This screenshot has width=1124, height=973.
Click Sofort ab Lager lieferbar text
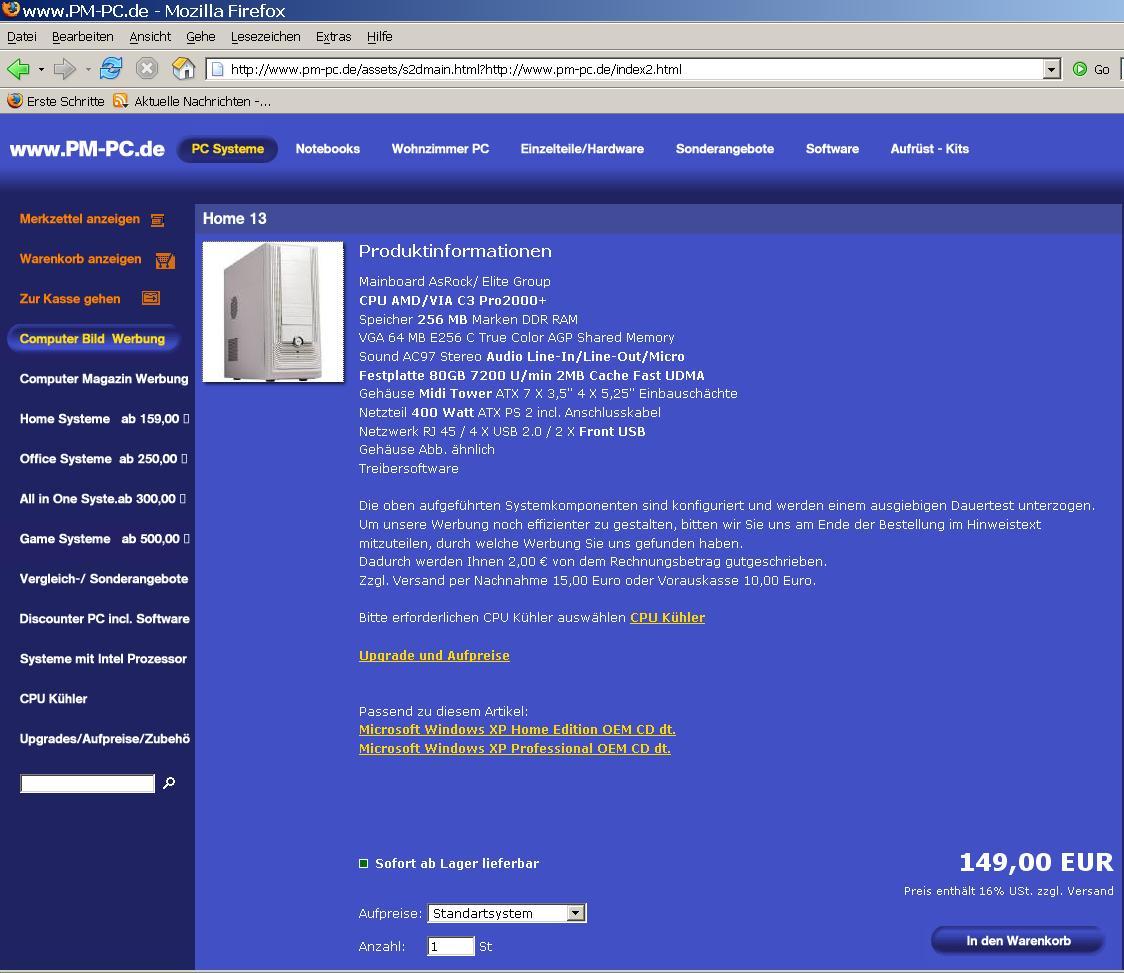click(x=457, y=863)
